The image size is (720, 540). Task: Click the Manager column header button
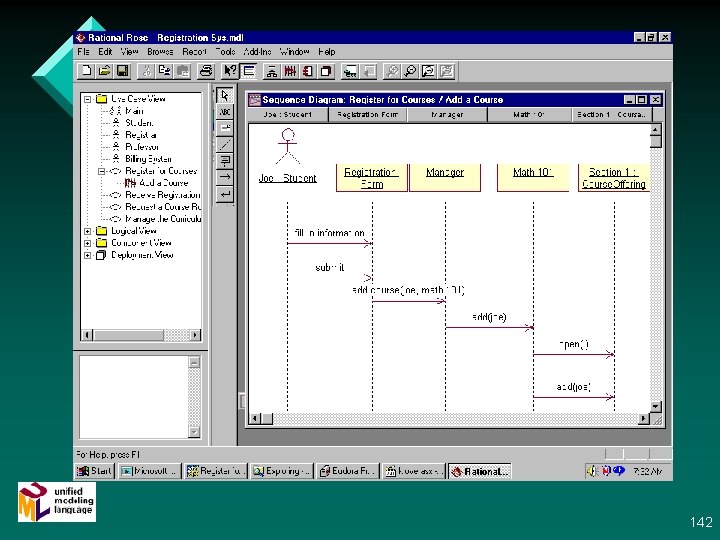(447, 115)
